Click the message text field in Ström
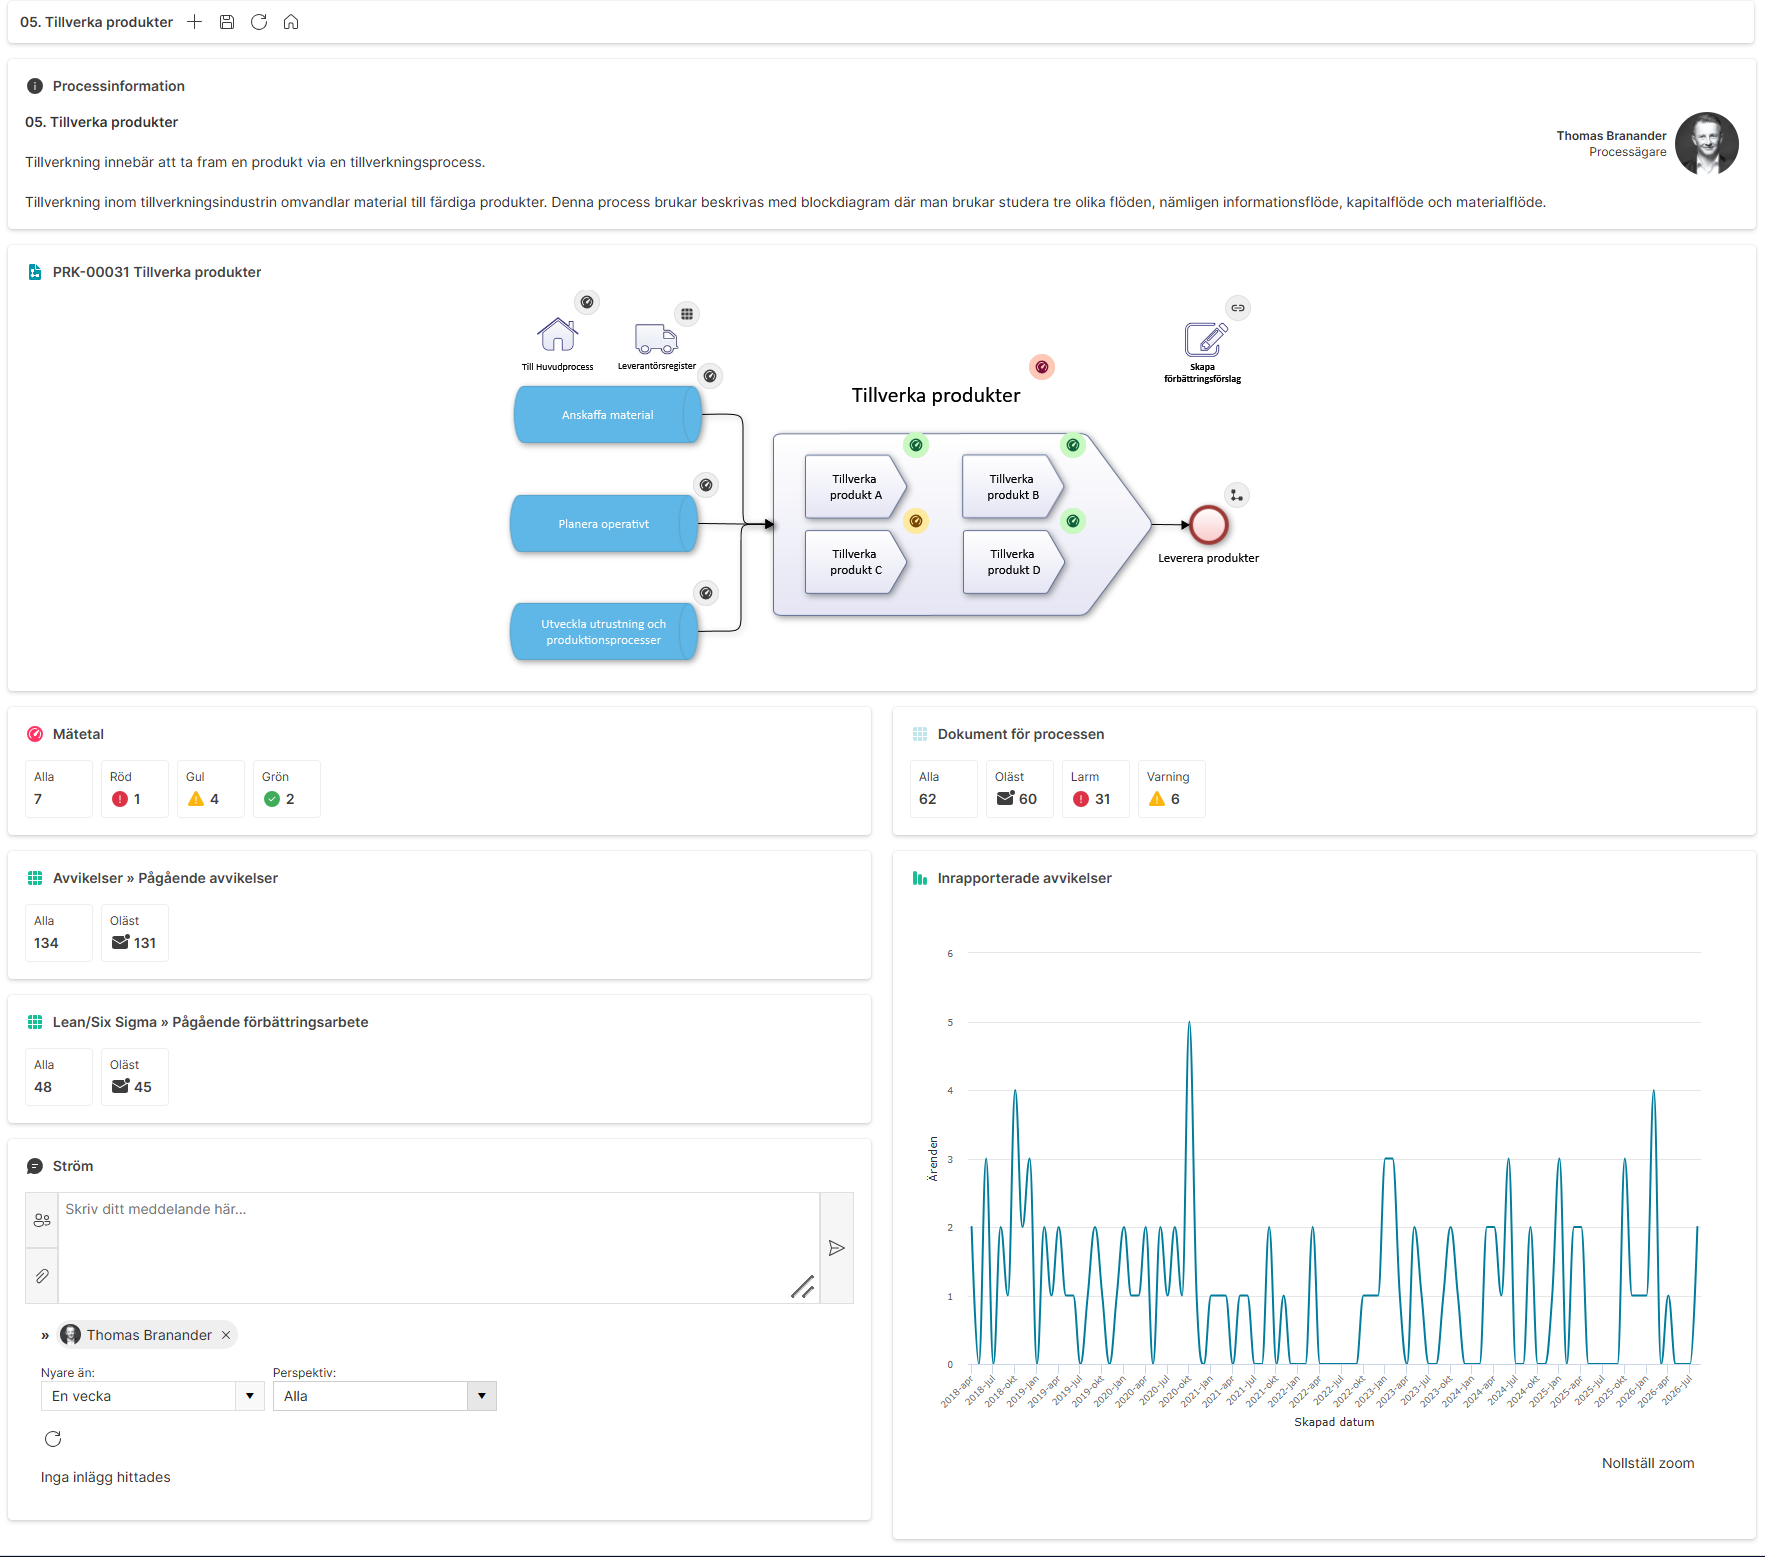 439,1248
